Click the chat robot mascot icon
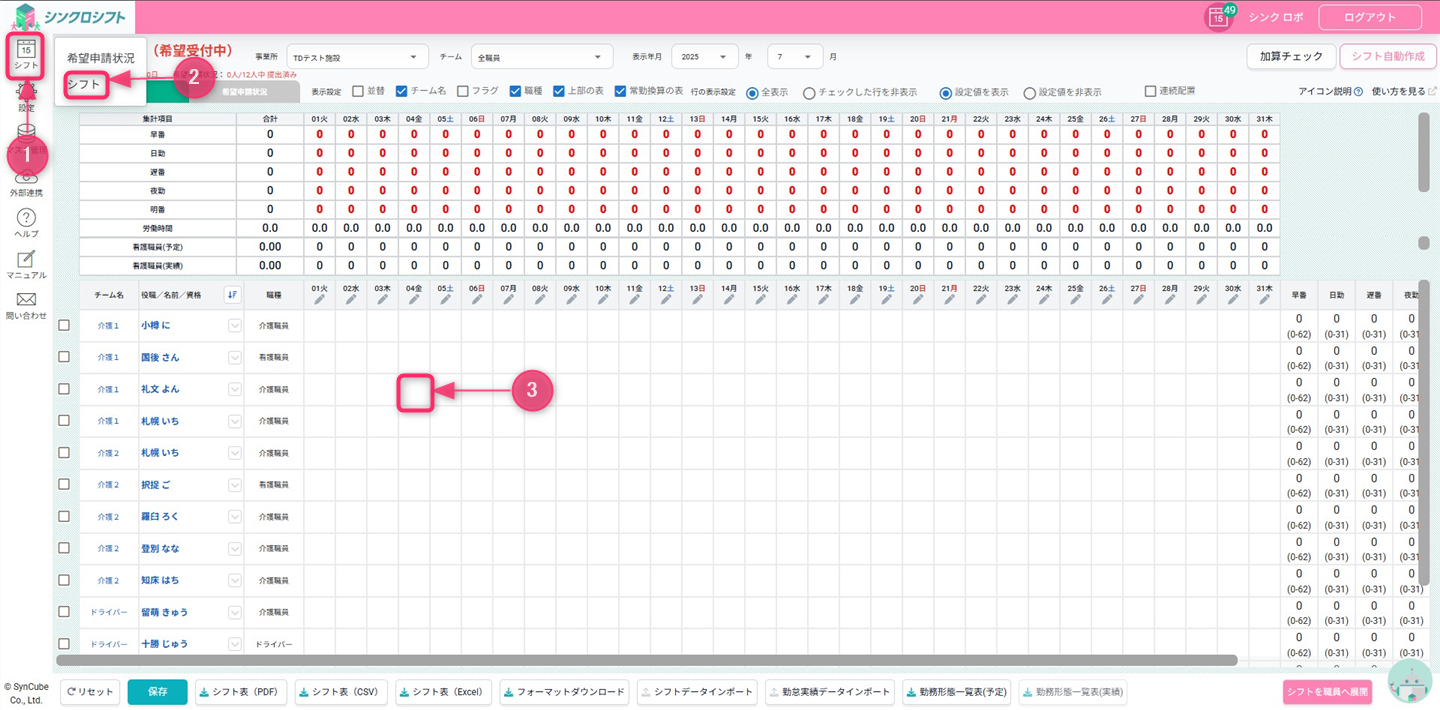The height and width of the screenshot is (710, 1440). pos(1412,683)
